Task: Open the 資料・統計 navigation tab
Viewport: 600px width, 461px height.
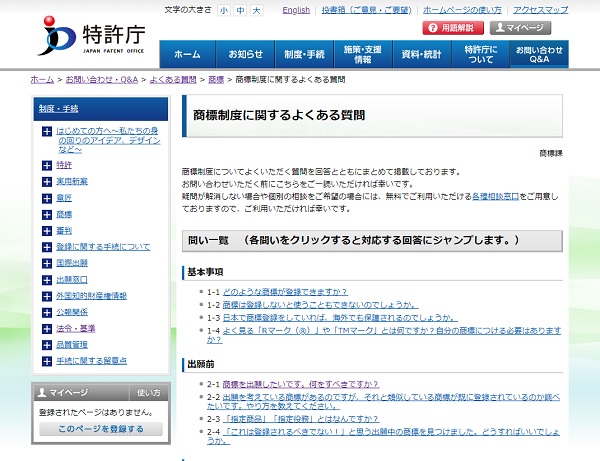Action: click(x=422, y=54)
